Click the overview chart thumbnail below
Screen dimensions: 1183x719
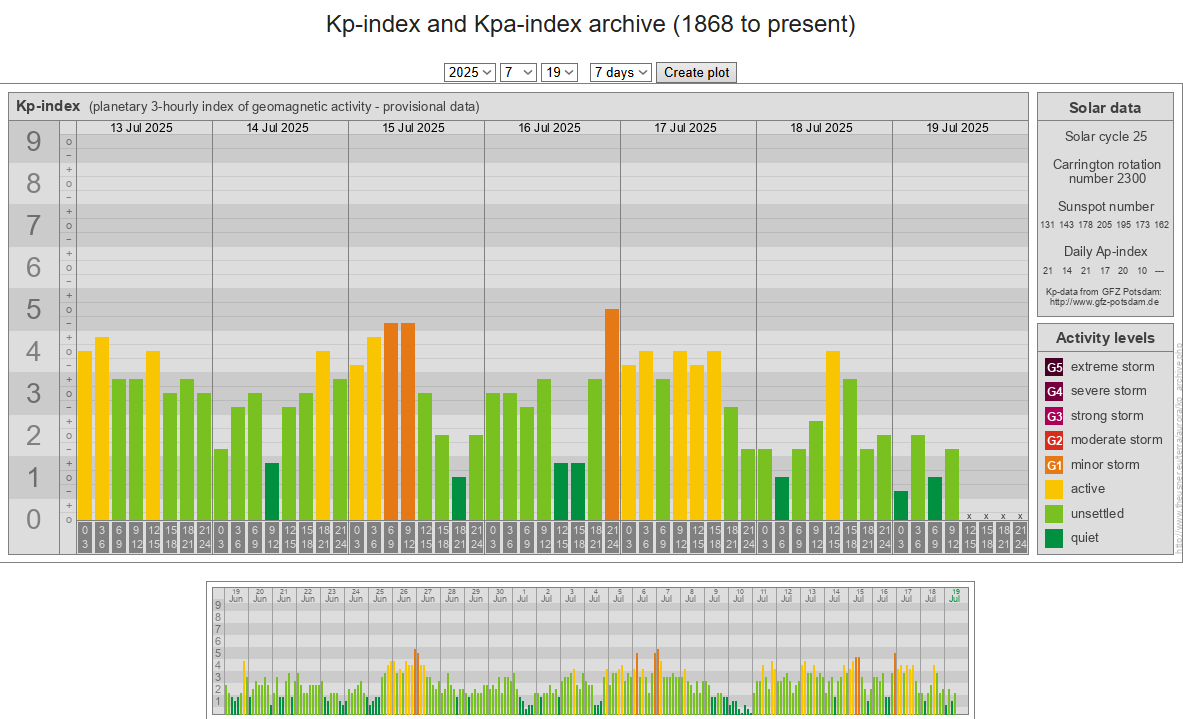[x=590, y=651]
